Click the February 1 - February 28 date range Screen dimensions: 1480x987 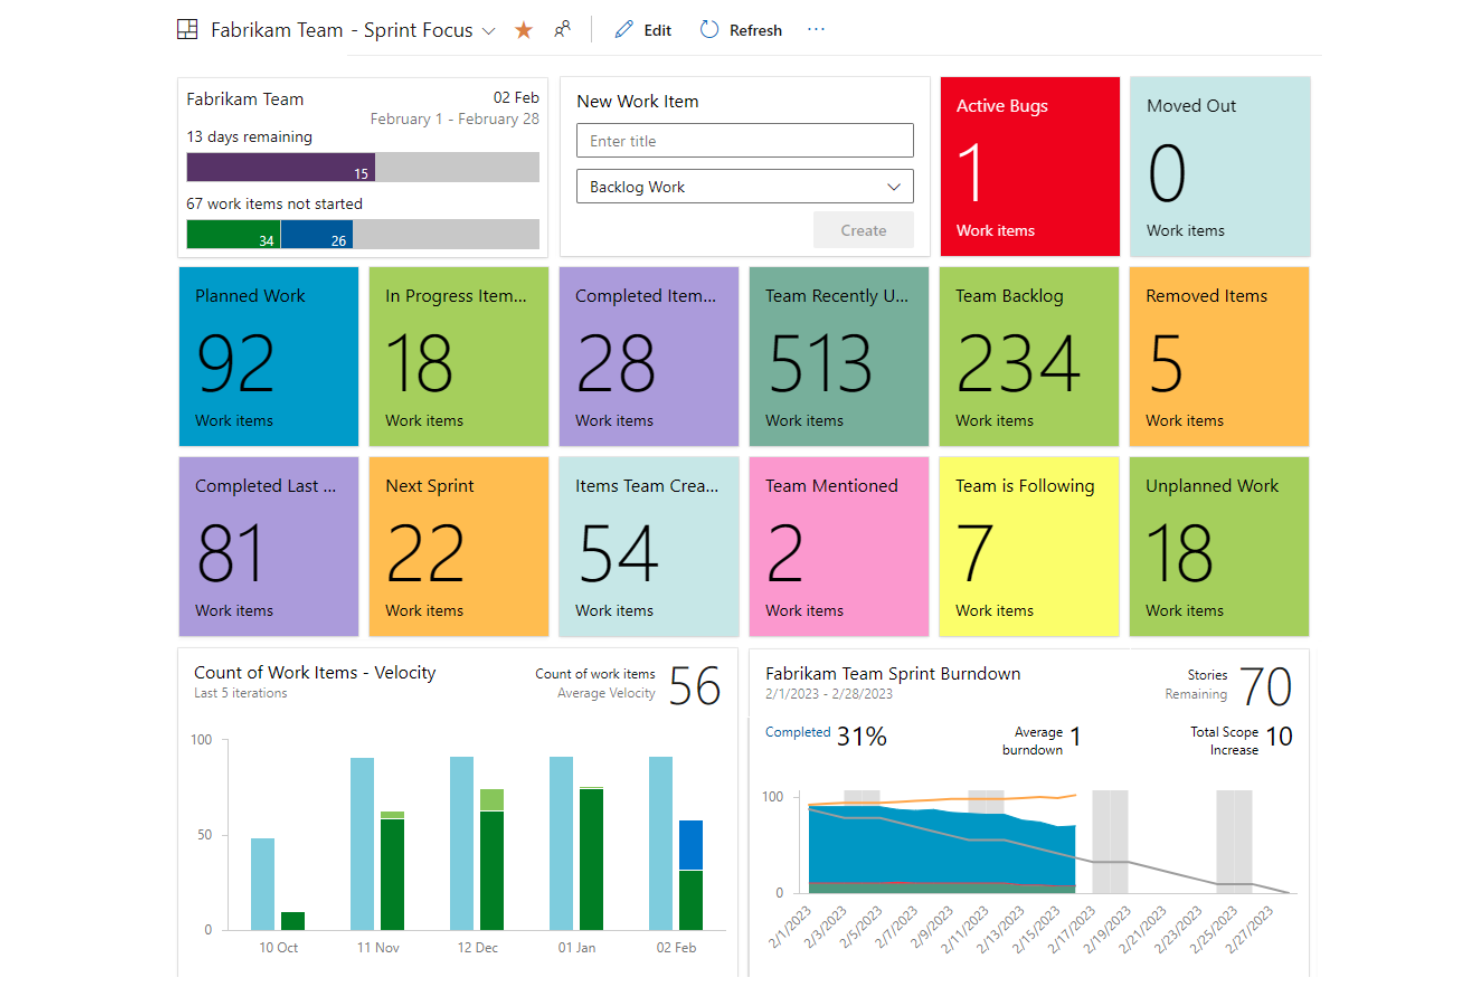coord(454,119)
